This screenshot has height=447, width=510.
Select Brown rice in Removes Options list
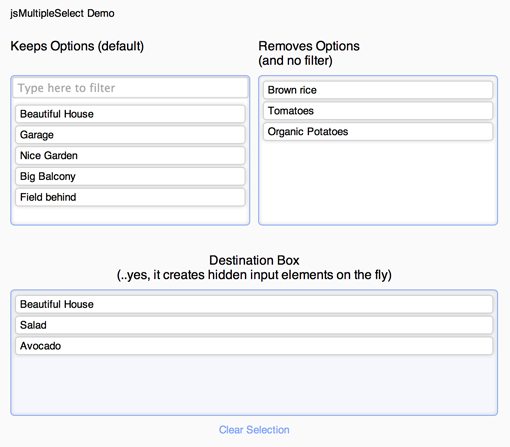pyautogui.click(x=378, y=90)
